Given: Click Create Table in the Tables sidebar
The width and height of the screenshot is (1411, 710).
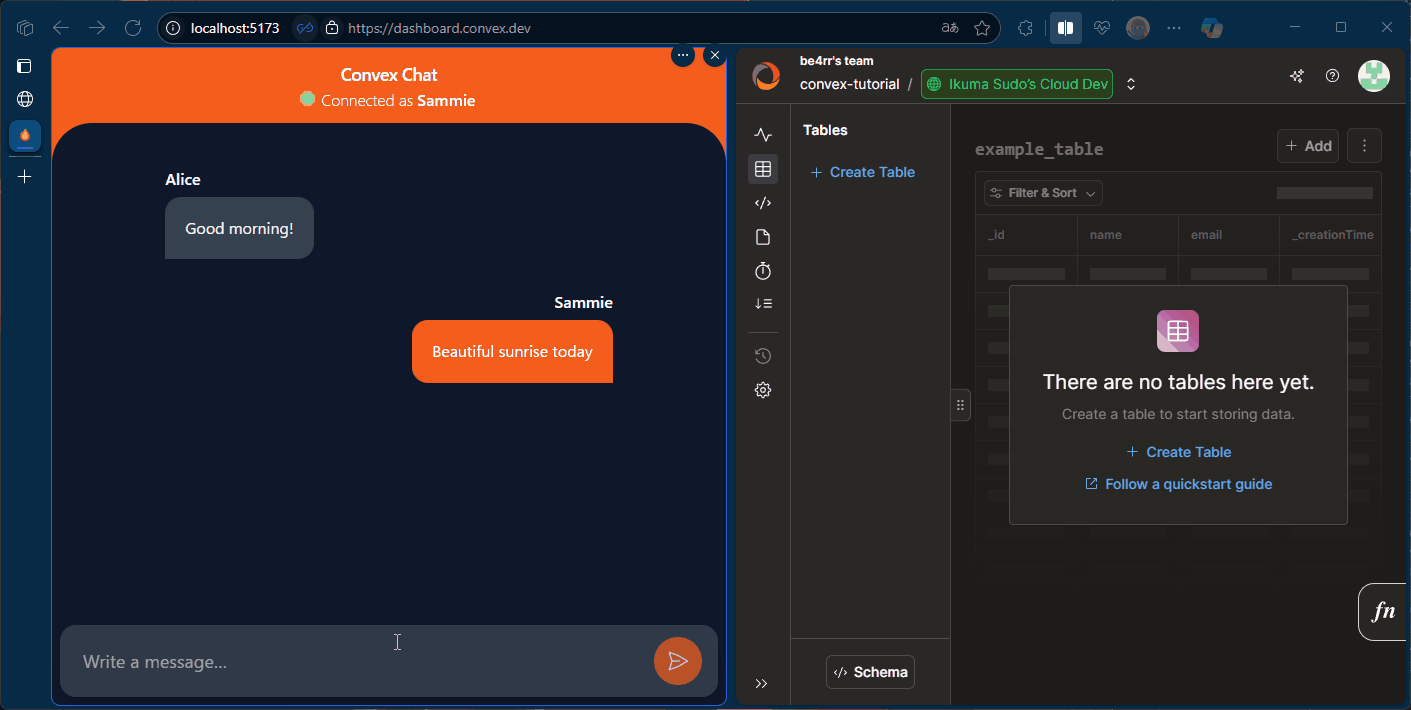Looking at the screenshot, I should click(863, 172).
